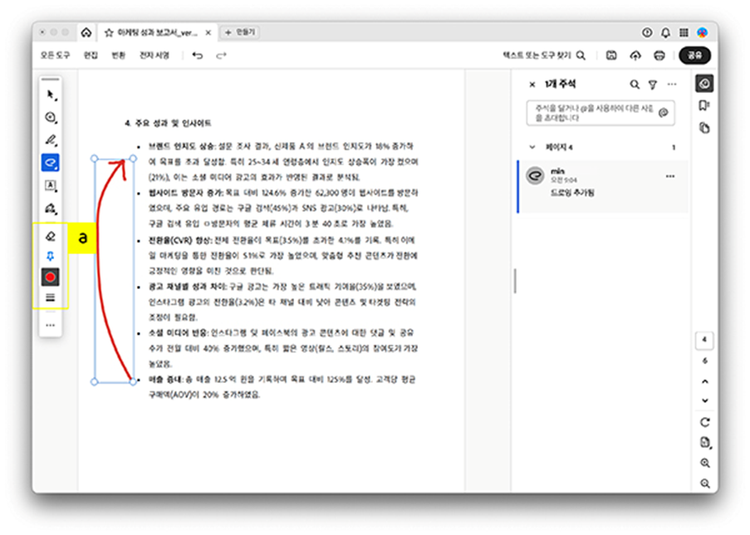
Task: Open the copy pages icon in right rail
Action: tap(704, 128)
